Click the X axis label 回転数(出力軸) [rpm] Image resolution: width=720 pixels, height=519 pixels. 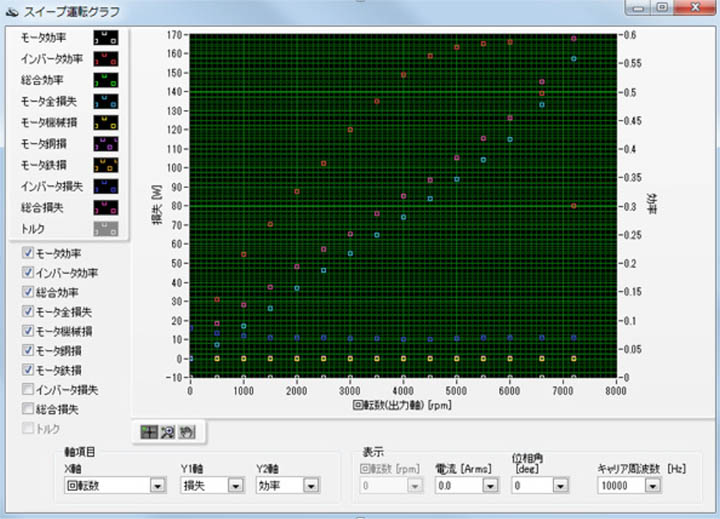tap(402, 405)
